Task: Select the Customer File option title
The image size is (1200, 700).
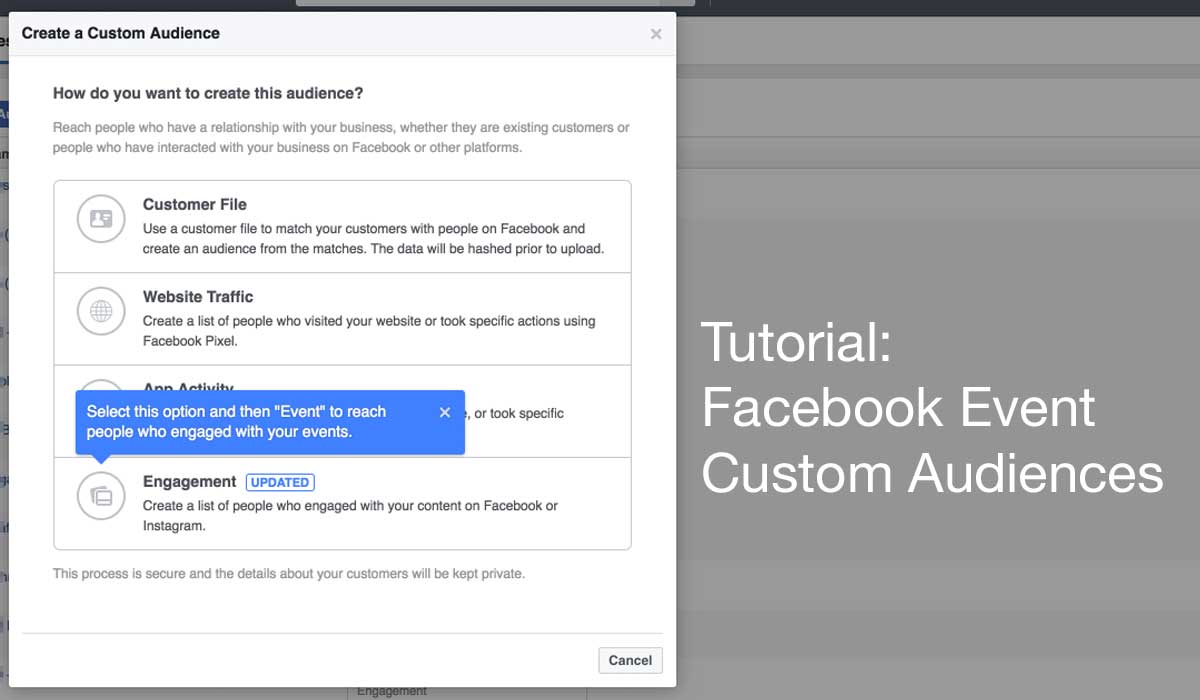Action: (194, 204)
